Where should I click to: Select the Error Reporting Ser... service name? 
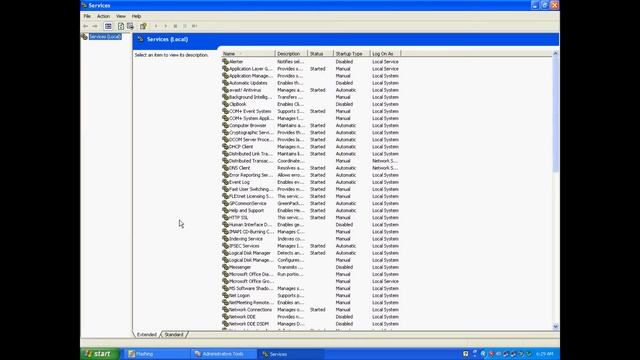[251, 175]
